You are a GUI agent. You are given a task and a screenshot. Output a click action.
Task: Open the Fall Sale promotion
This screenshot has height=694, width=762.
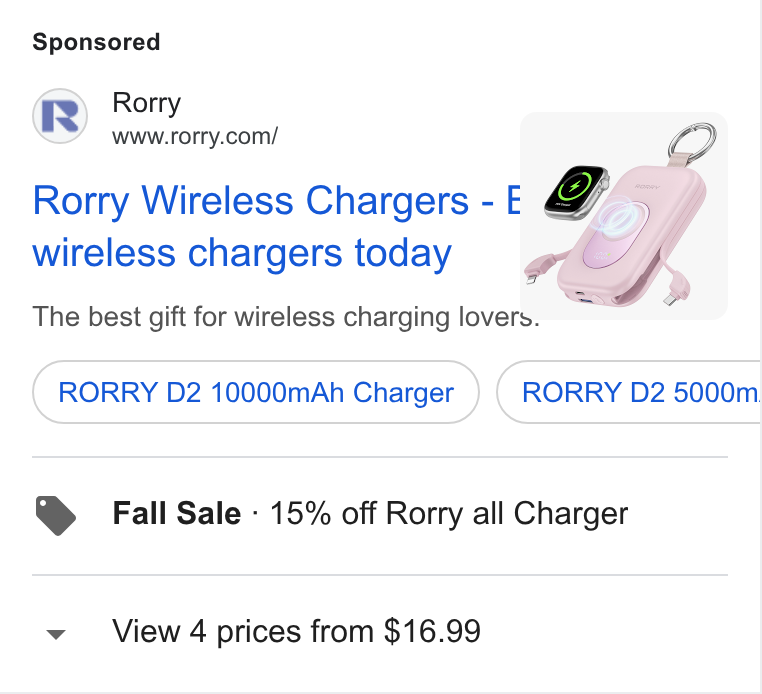click(x=176, y=513)
